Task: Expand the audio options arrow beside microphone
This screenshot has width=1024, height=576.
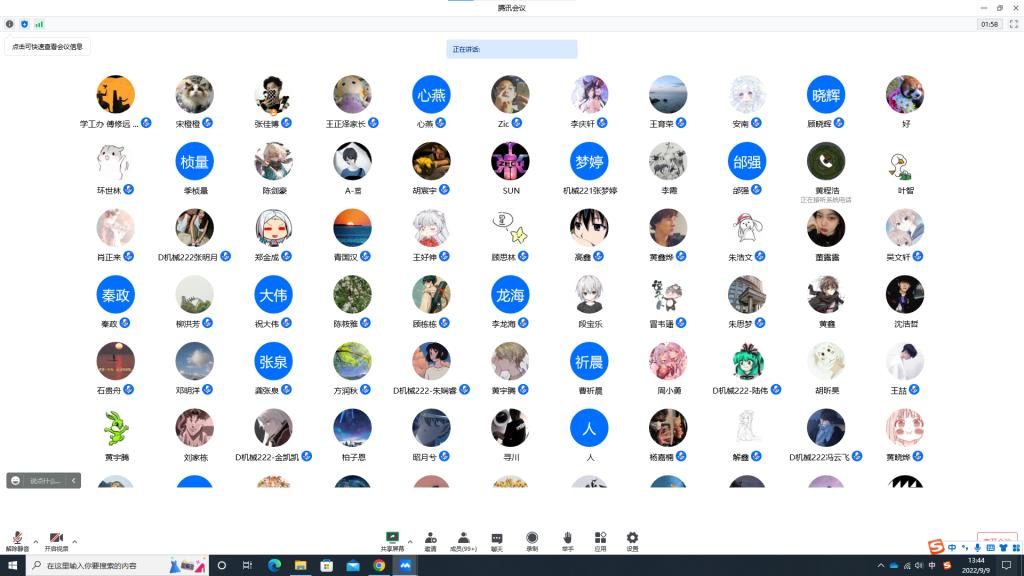Action: point(36,541)
